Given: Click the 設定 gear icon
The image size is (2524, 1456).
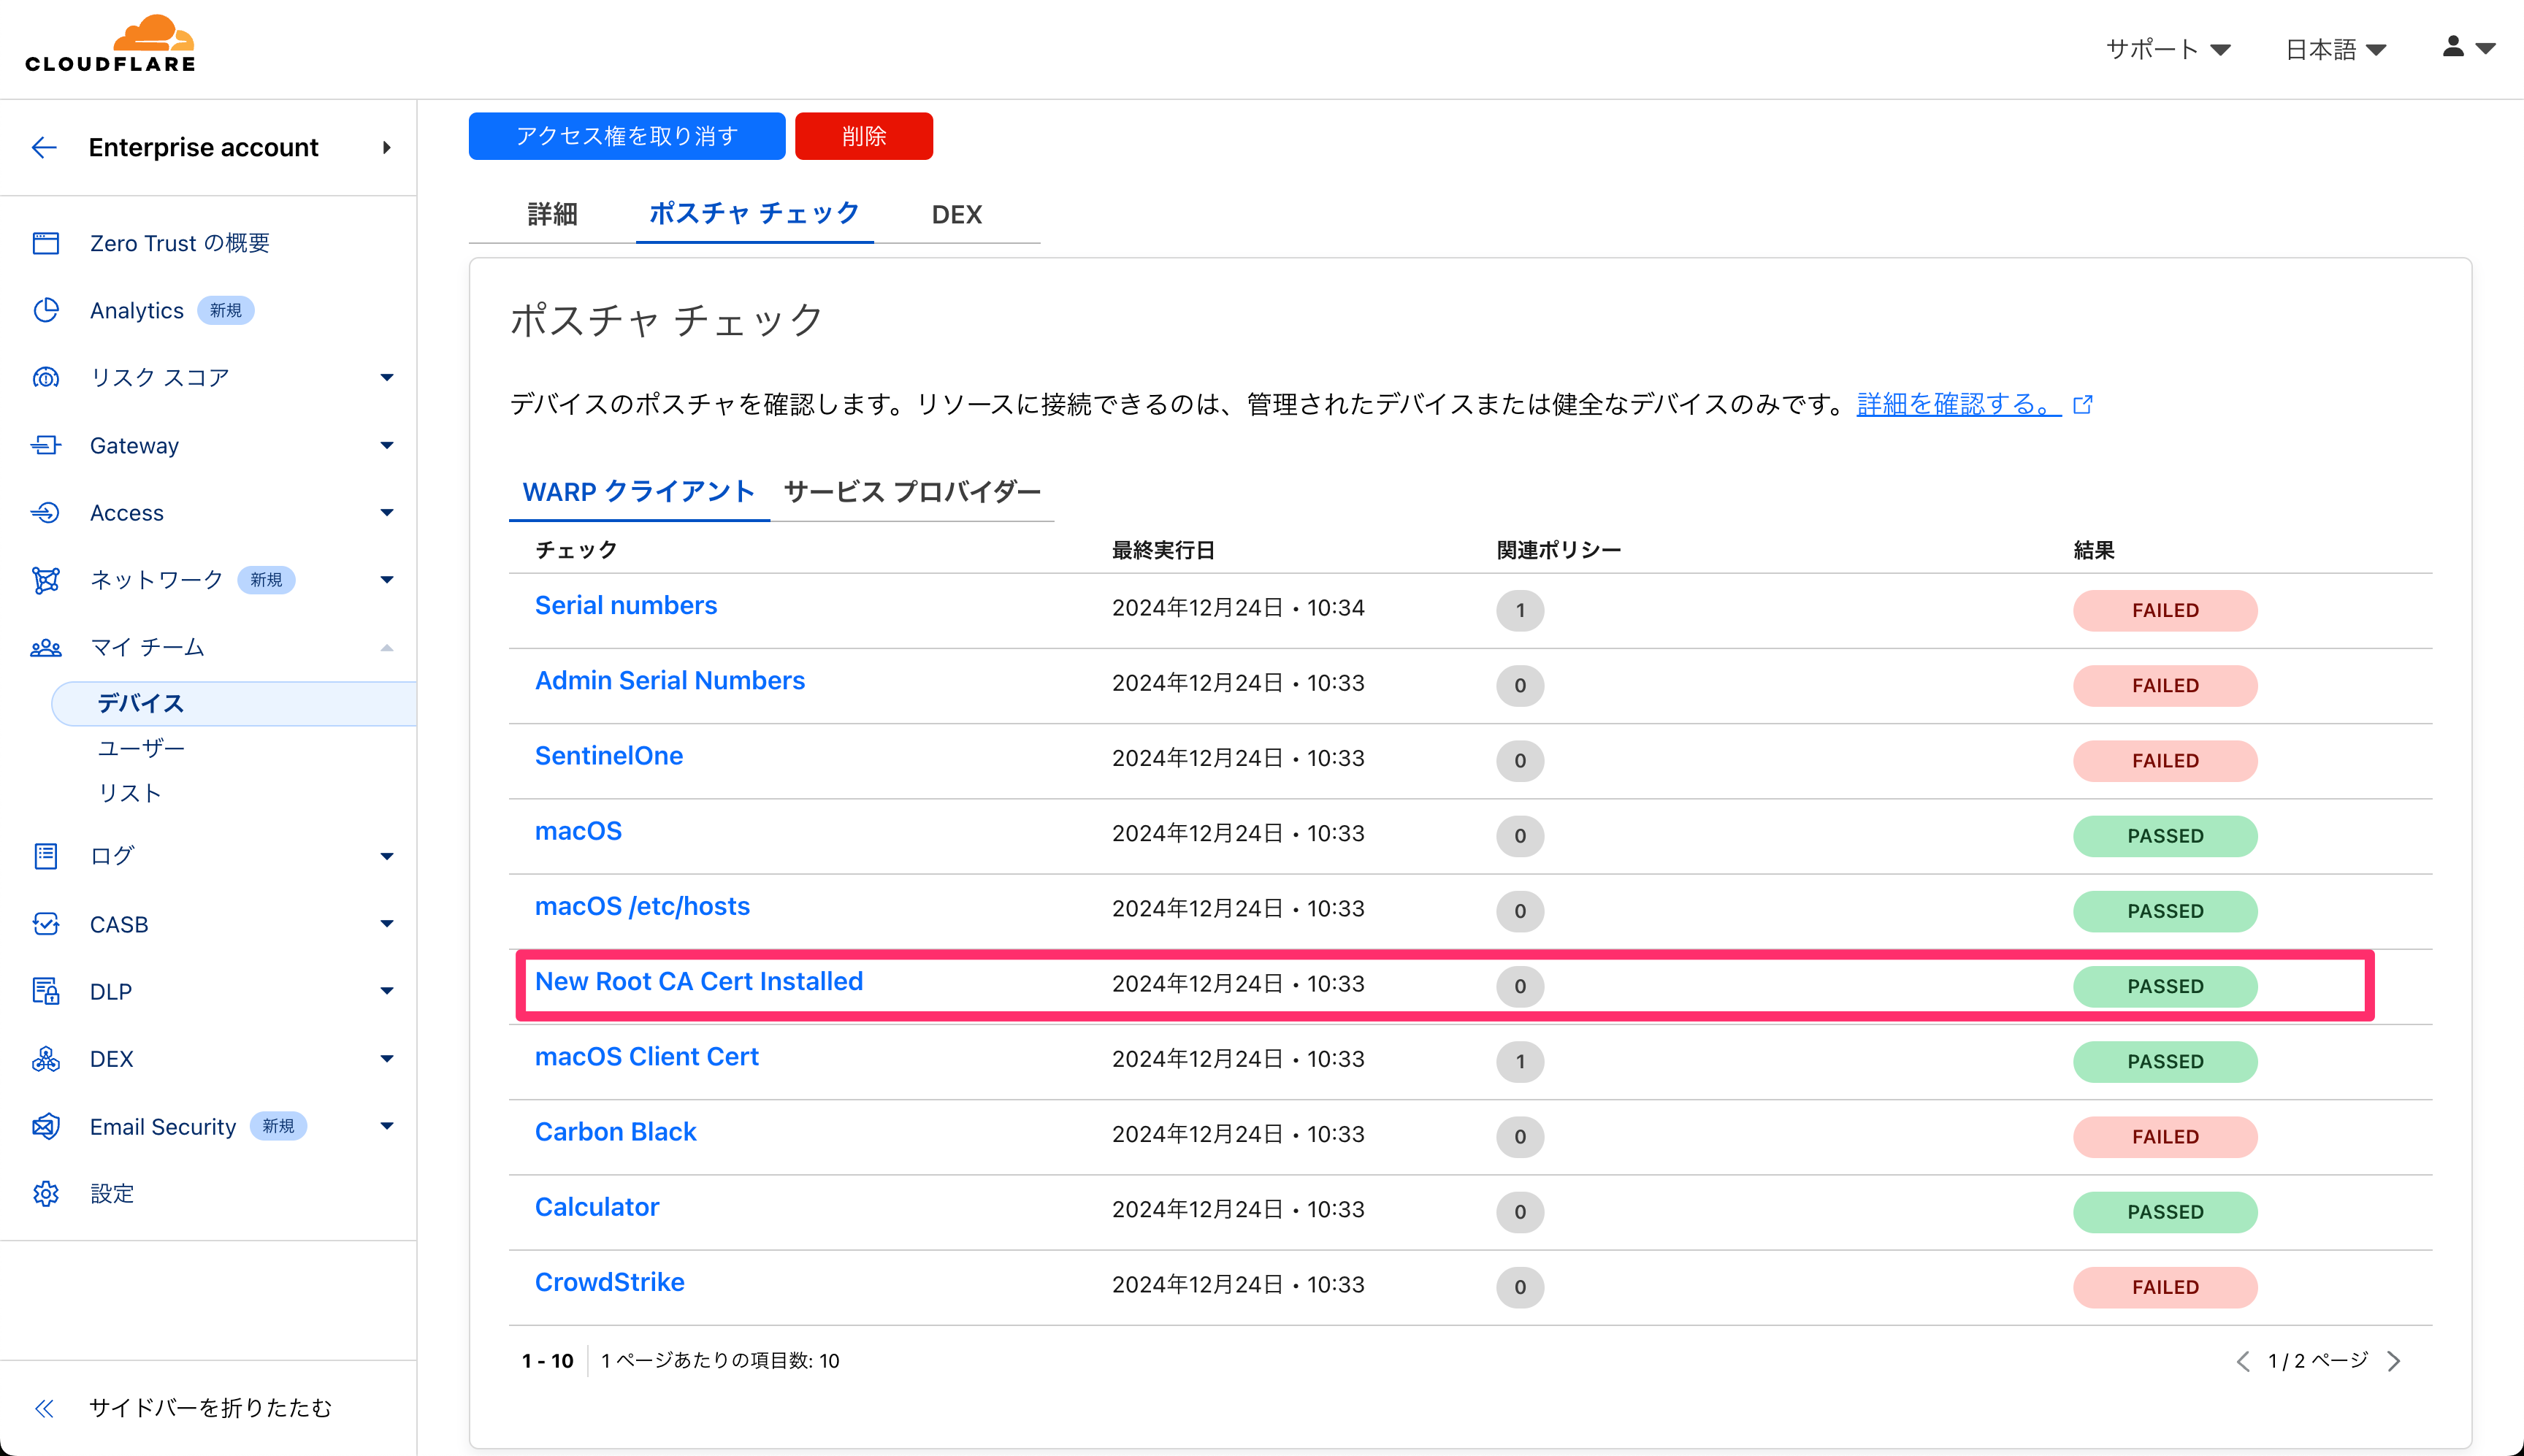Looking at the screenshot, I should click(x=46, y=1194).
